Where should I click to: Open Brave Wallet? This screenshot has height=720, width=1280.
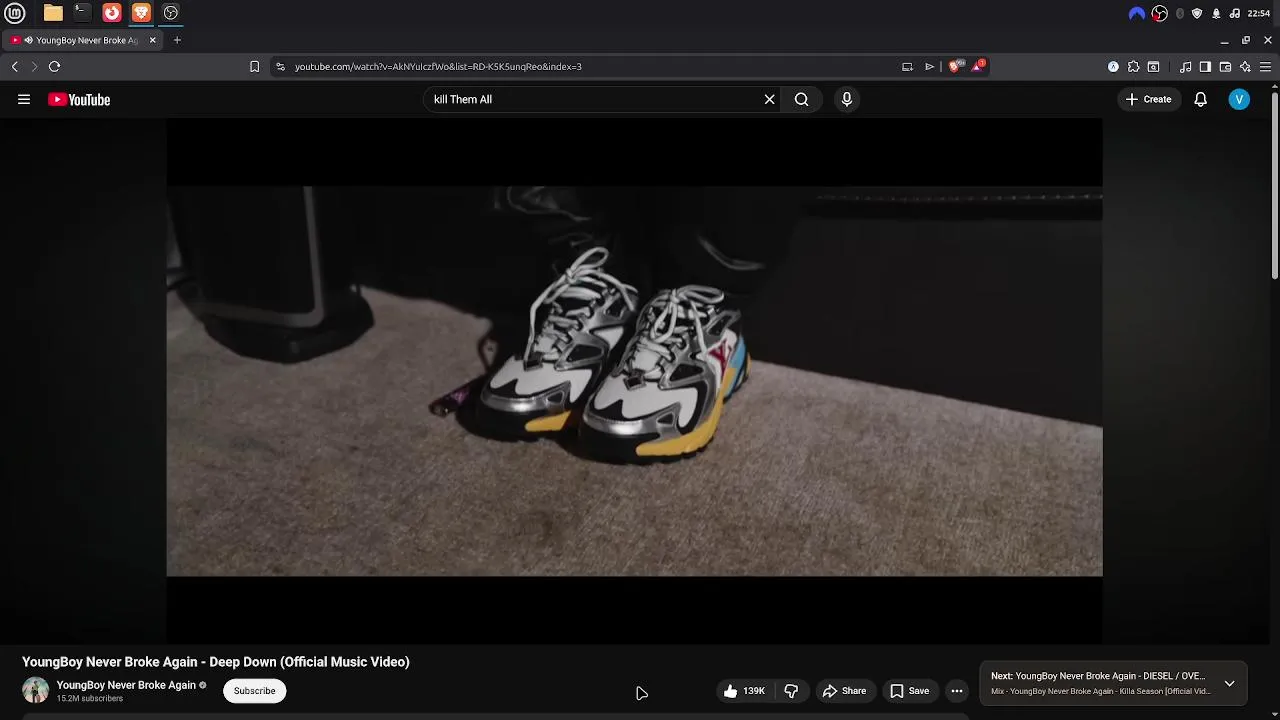[x=1225, y=67]
